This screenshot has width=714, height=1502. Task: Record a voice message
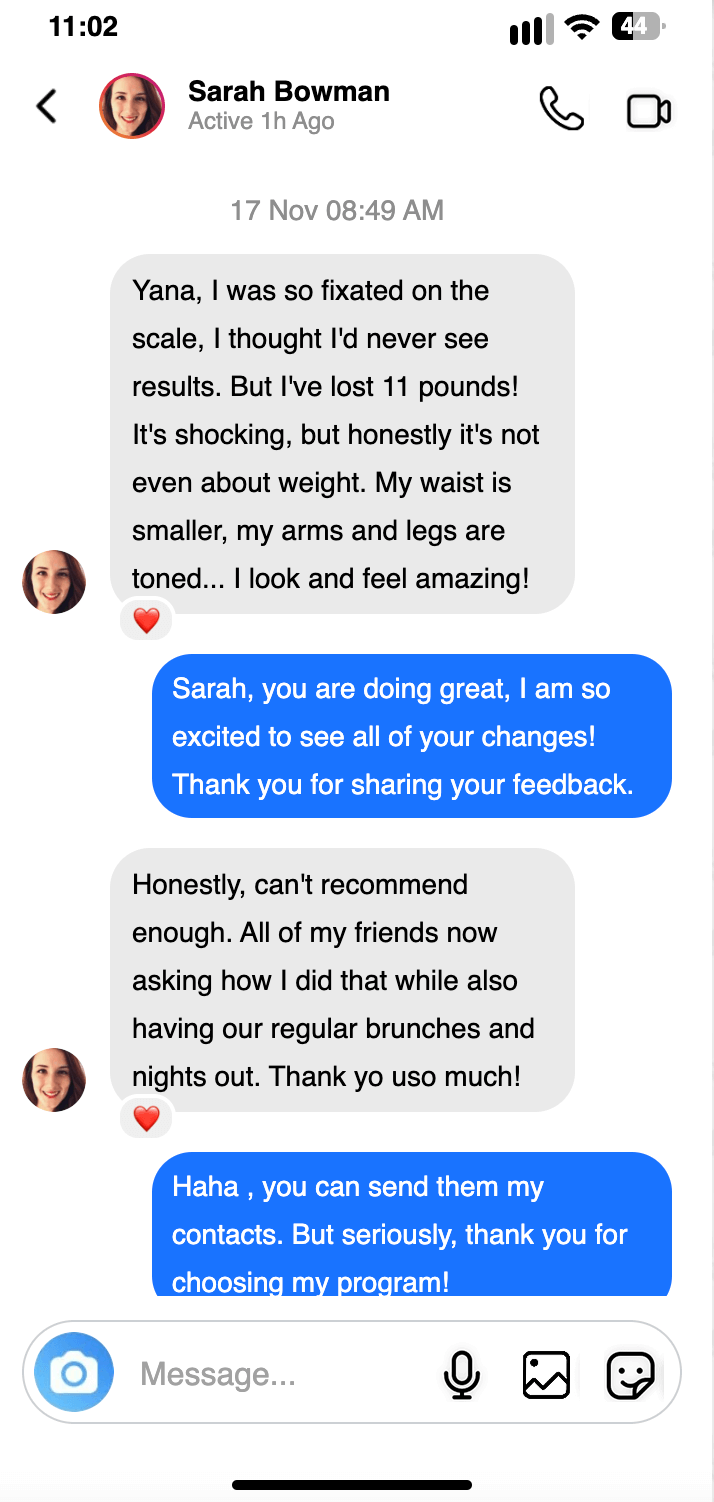tap(462, 1374)
